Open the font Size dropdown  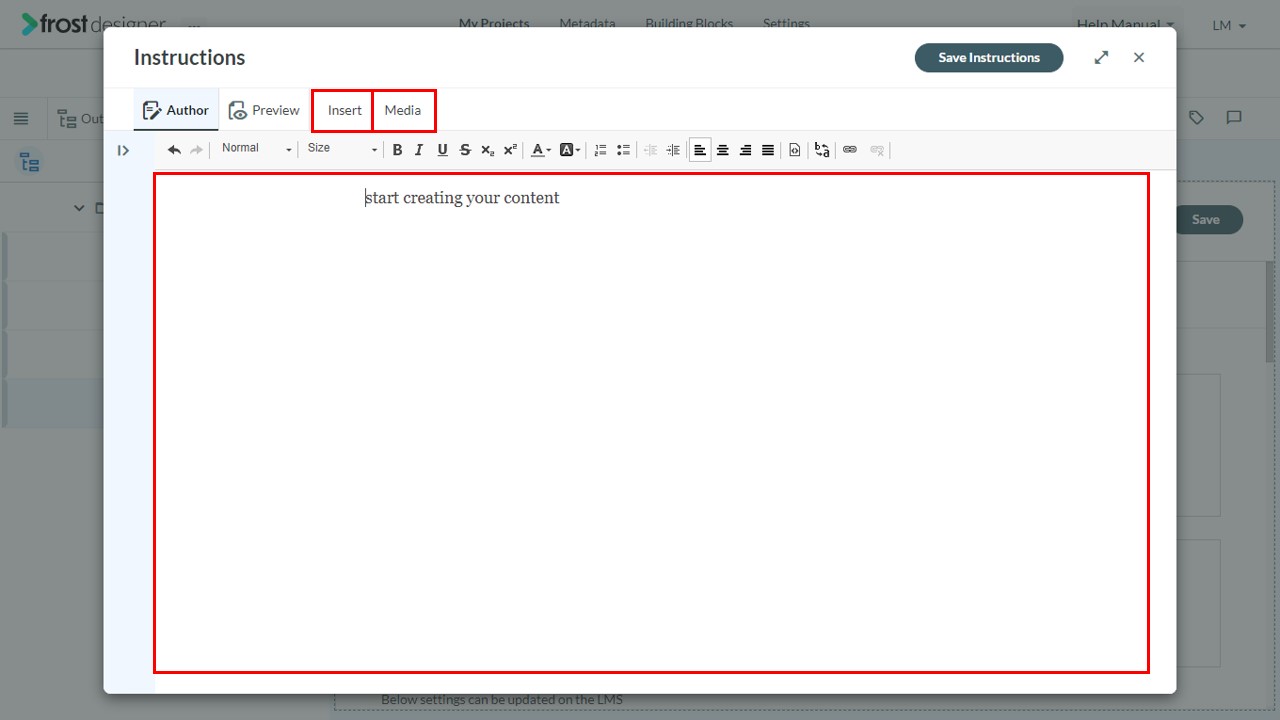click(342, 149)
